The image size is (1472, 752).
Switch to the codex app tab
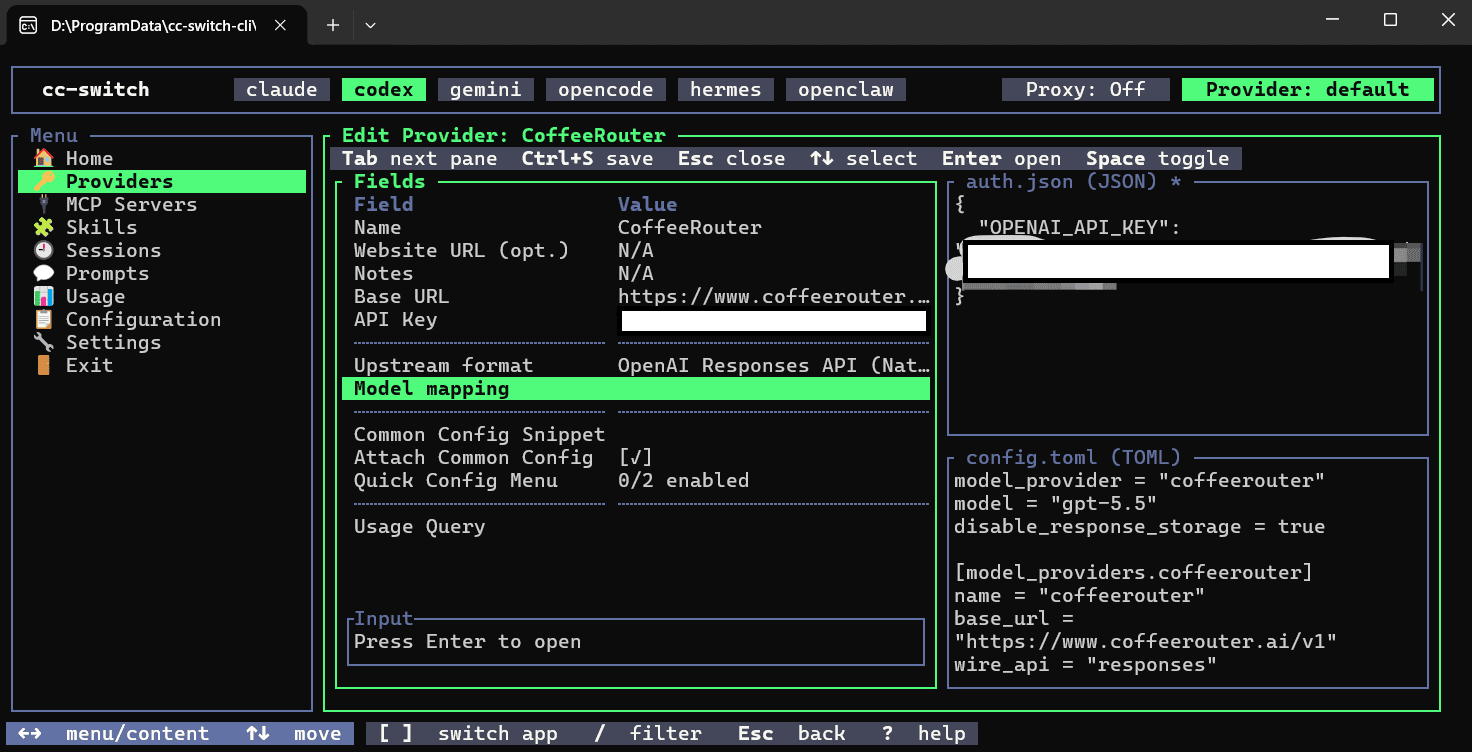tap(384, 89)
